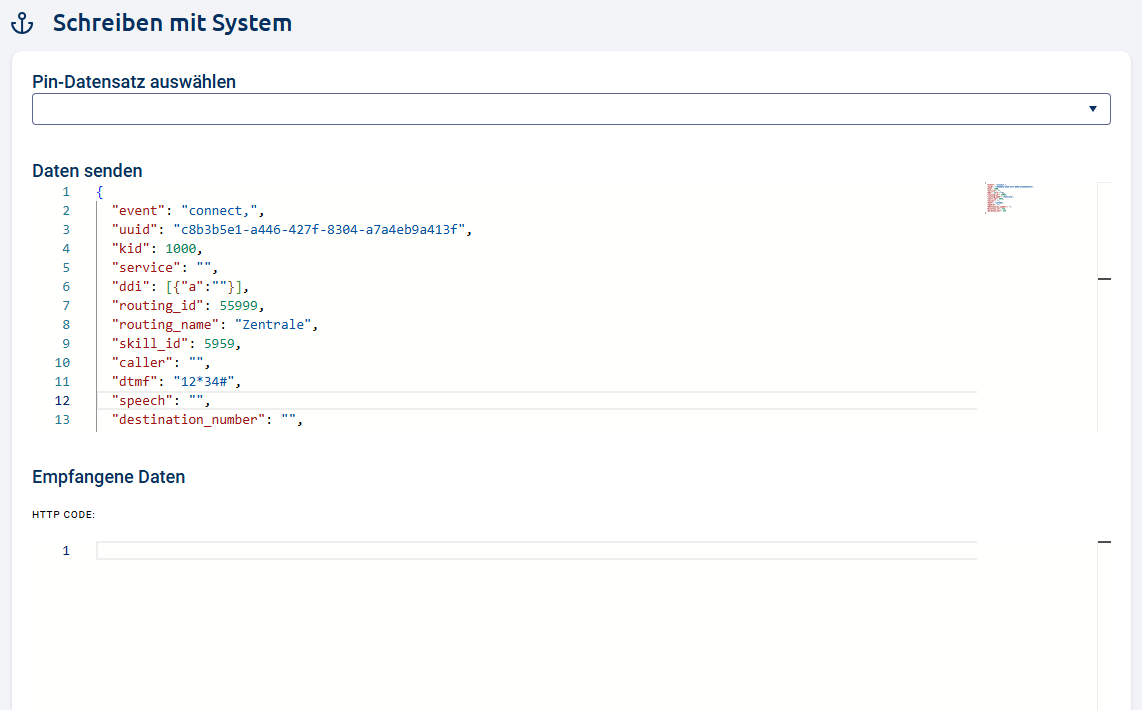Click the Schreiben mit System title text
Viewport: 1142px width, 710px height.
pos(172,22)
